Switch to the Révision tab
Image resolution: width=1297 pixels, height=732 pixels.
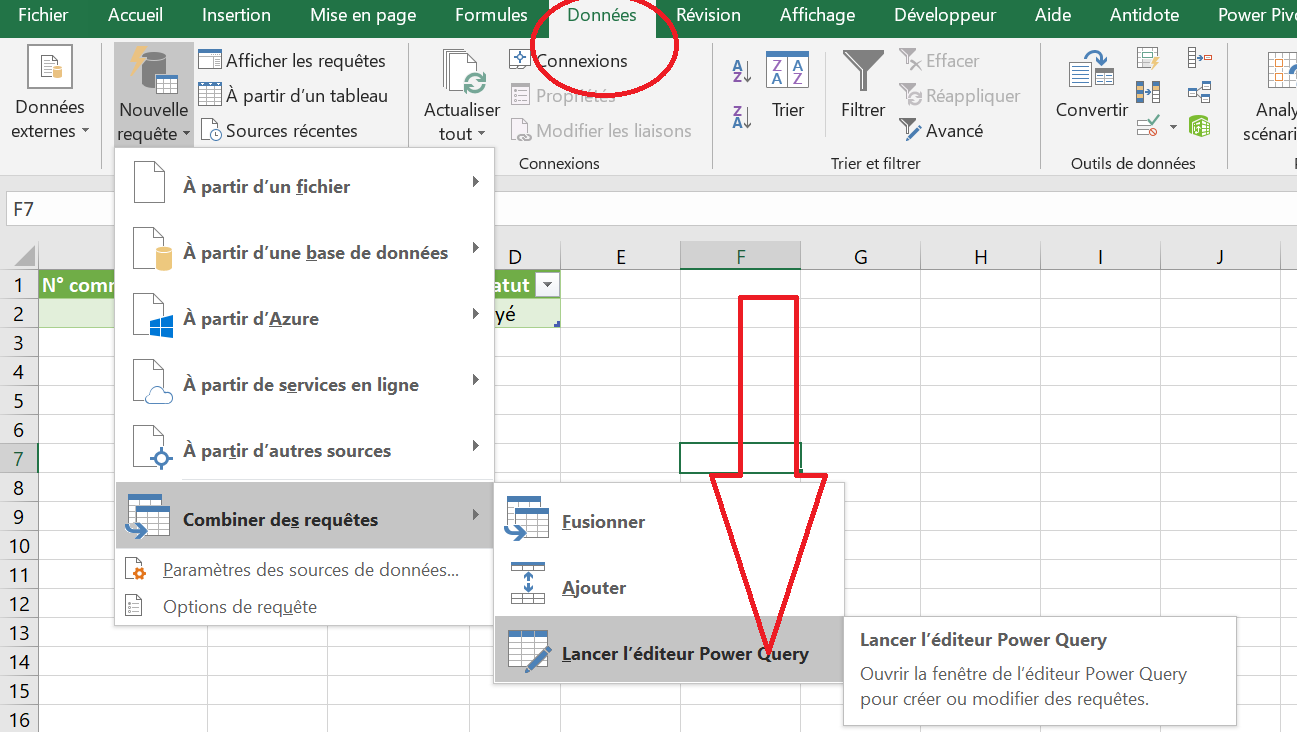point(708,15)
